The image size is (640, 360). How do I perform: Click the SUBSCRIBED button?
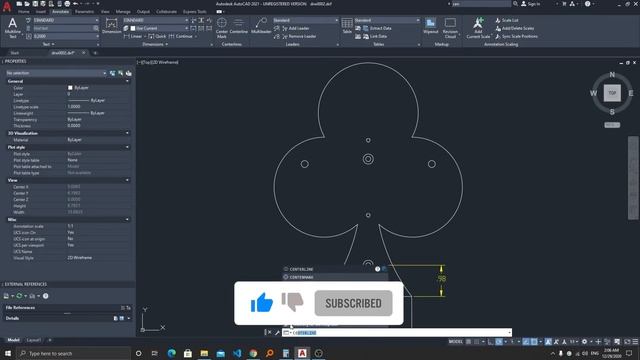coord(353,303)
